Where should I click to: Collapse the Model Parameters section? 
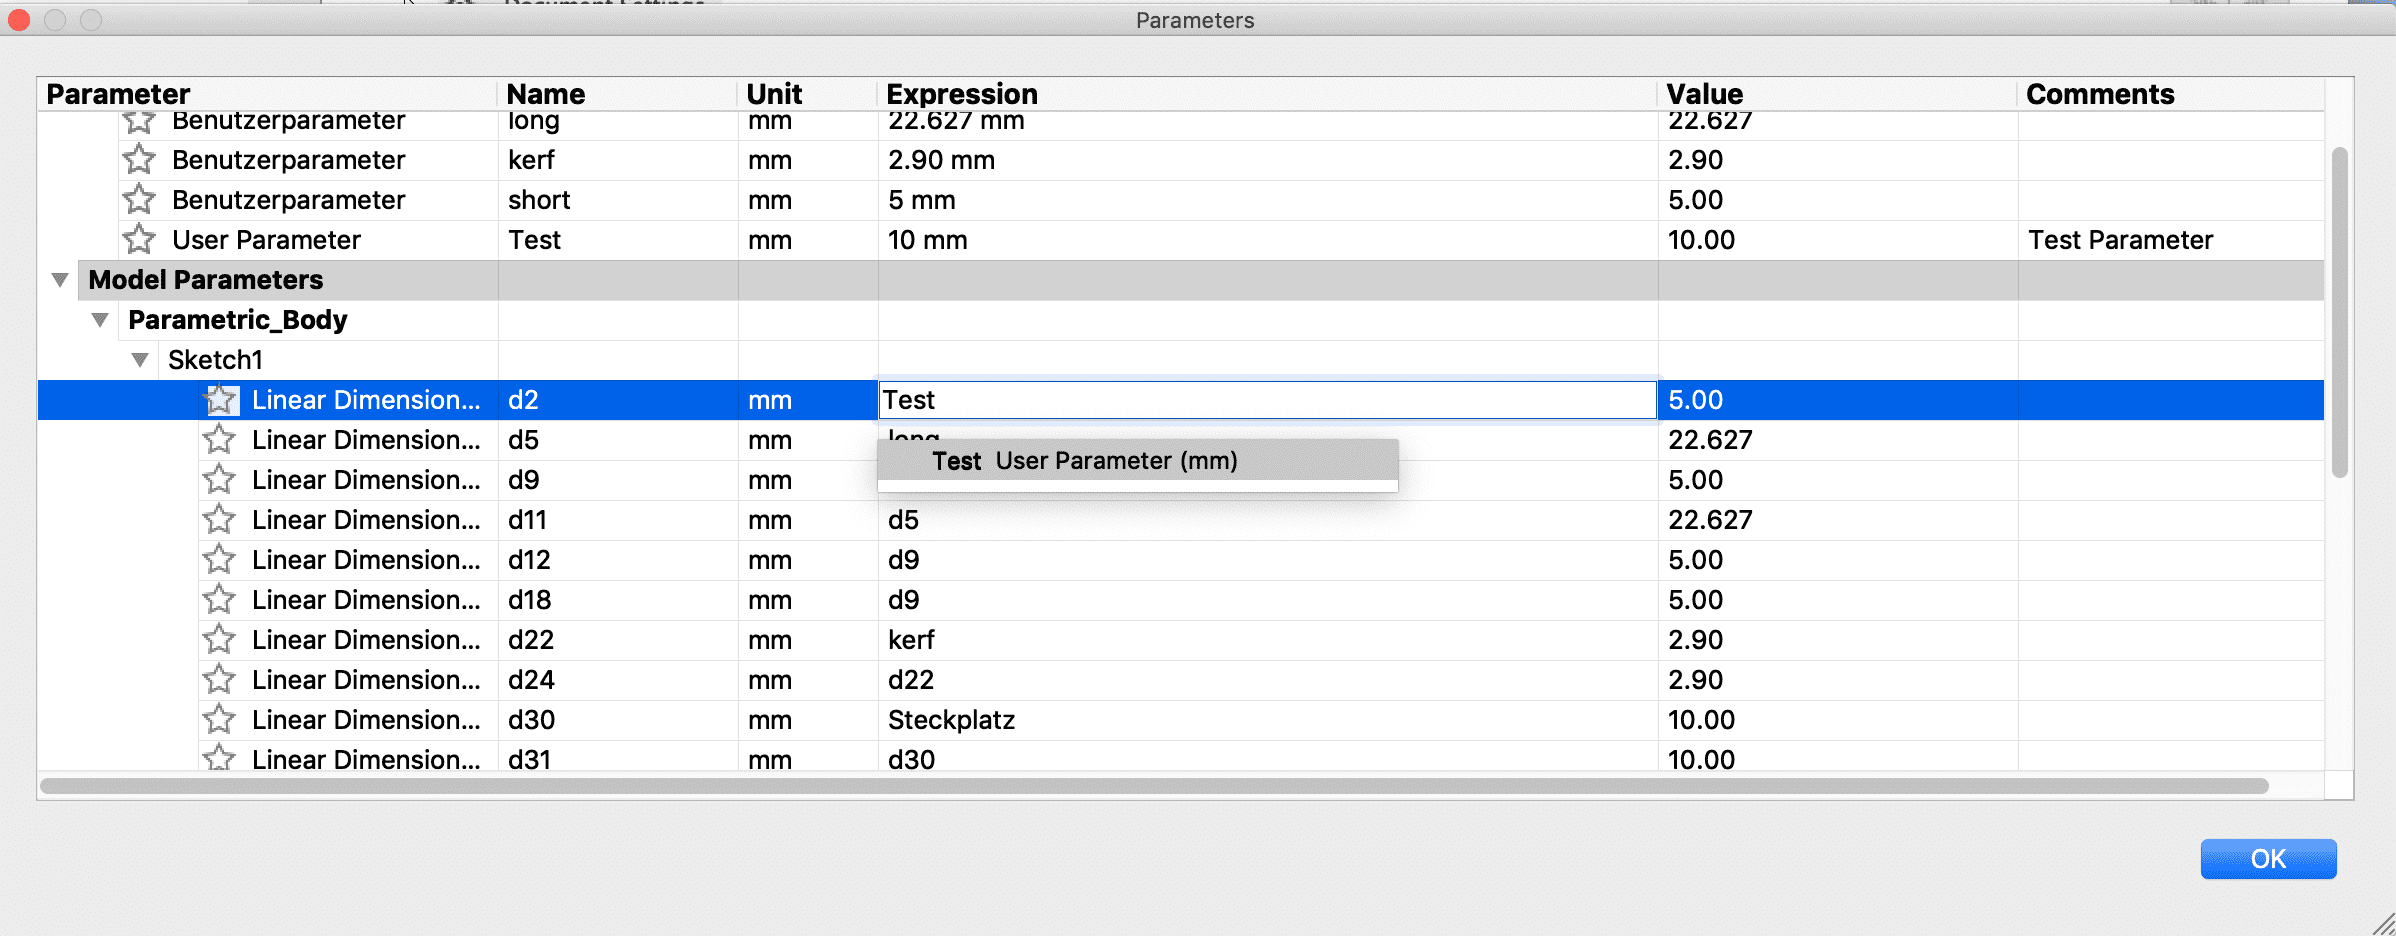(x=60, y=280)
